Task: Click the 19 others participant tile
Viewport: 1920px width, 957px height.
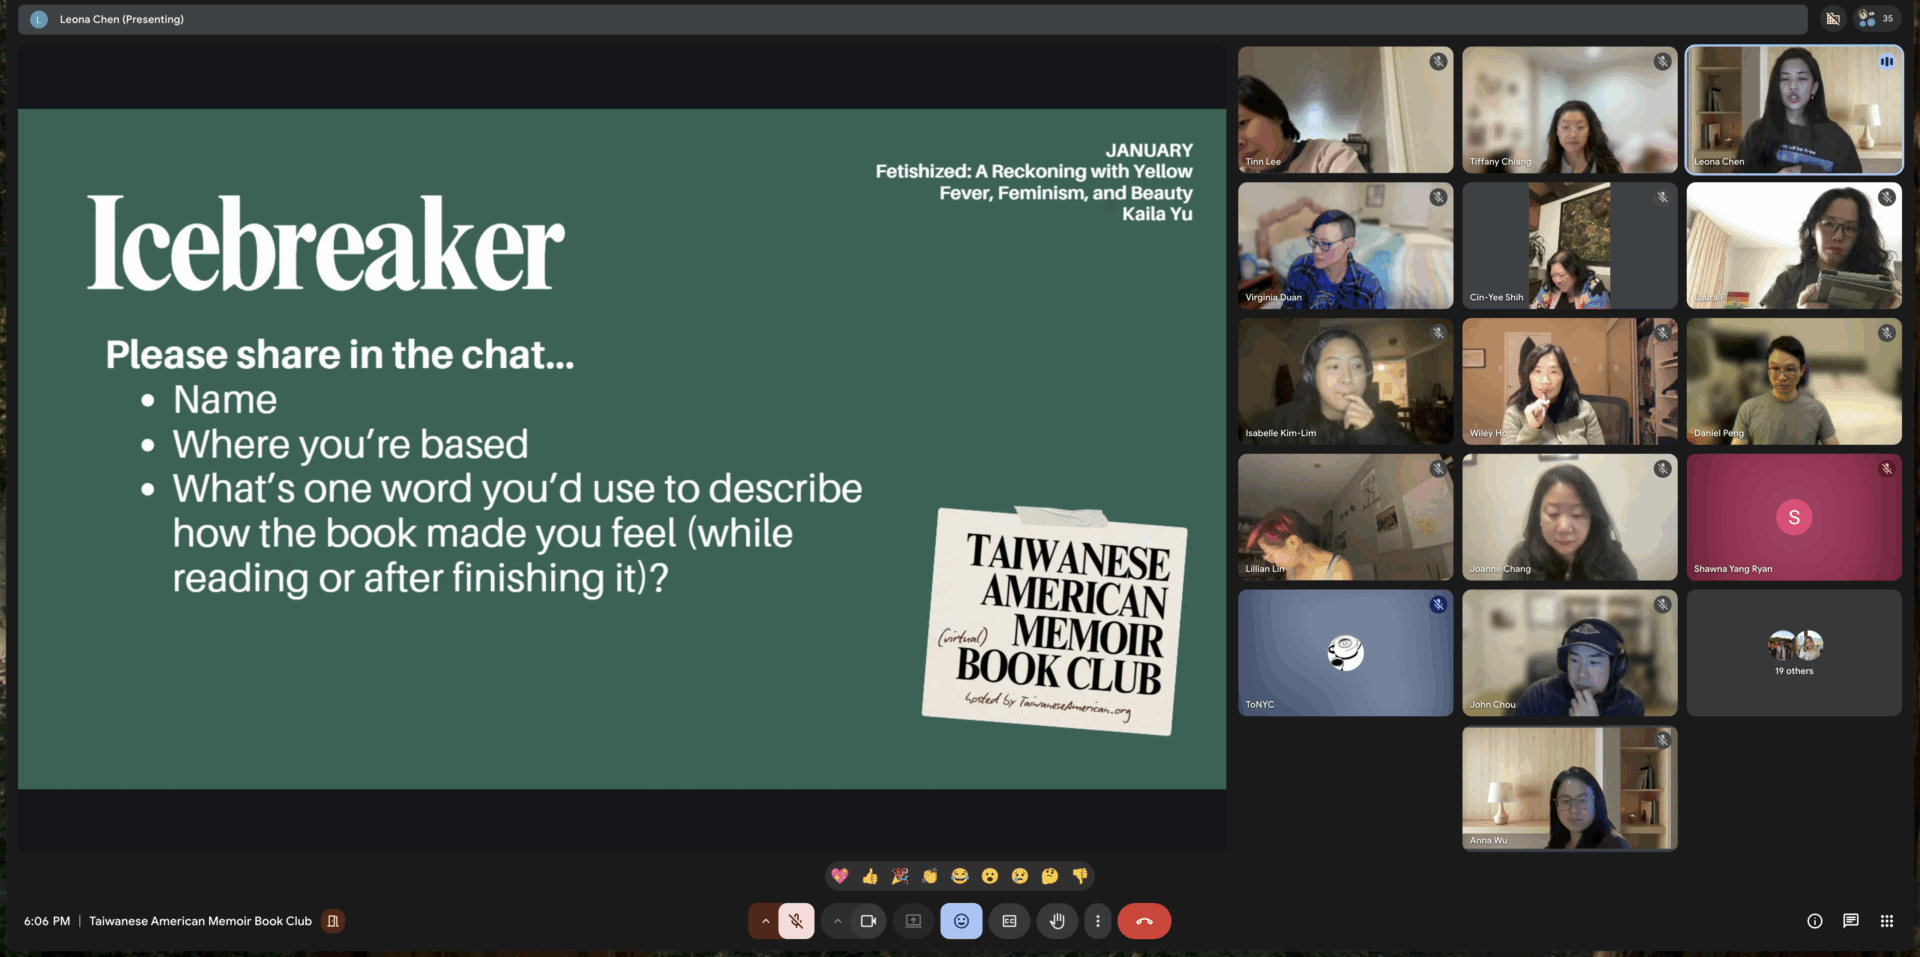Action: (x=1794, y=653)
